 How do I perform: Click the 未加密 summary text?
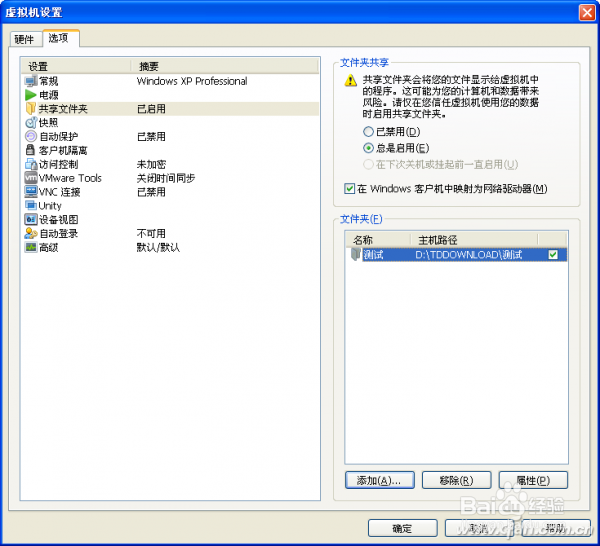(x=151, y=164)
